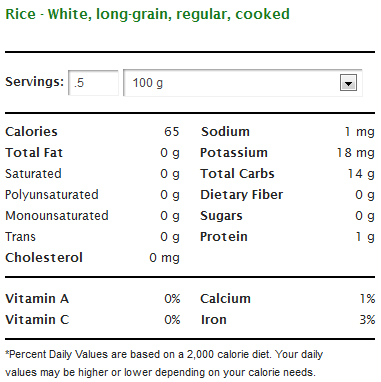This screenshot has width=381, height=382.
Task: Click the Cholesterol label
Action: pyautogui.click(x=44, y=258)
